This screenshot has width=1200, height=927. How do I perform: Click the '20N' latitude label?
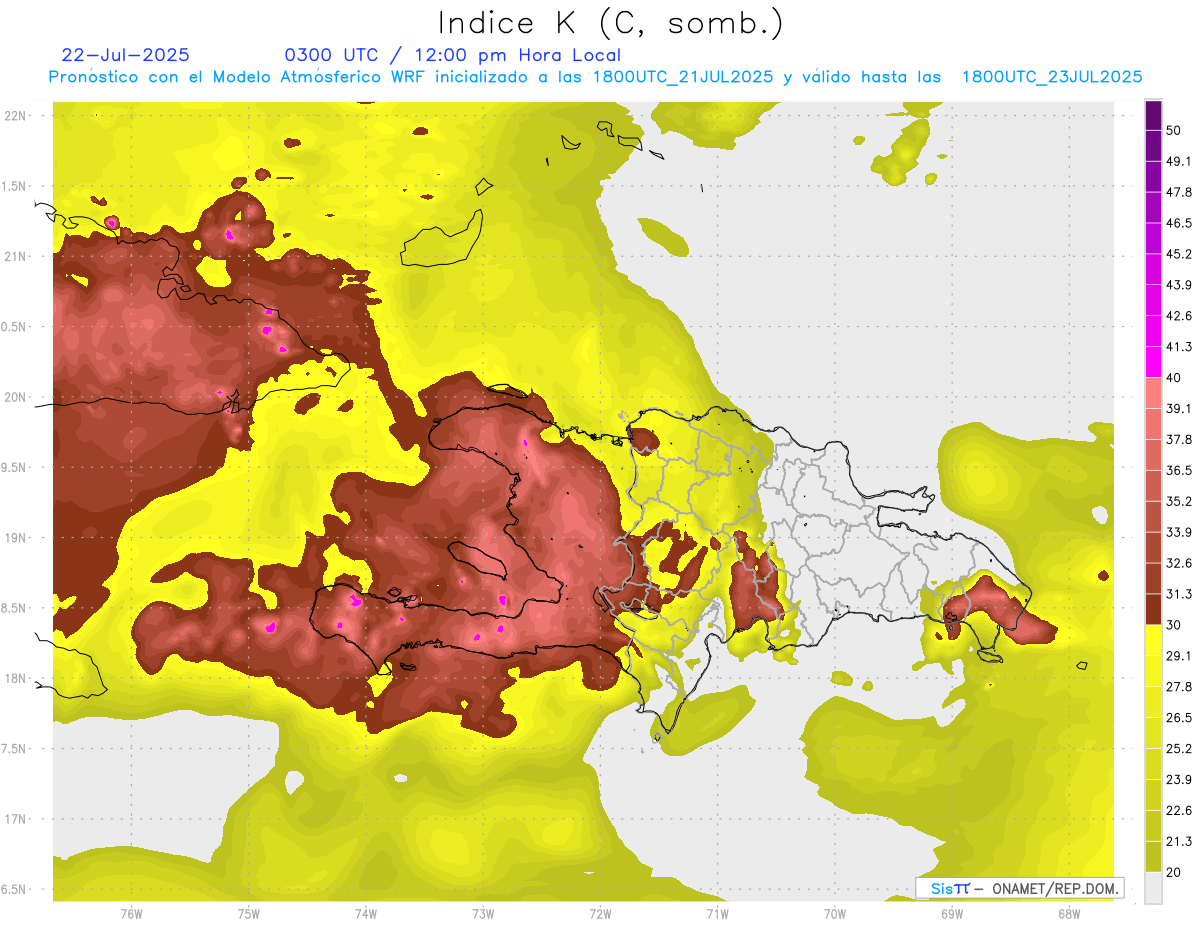coord(15,397)
